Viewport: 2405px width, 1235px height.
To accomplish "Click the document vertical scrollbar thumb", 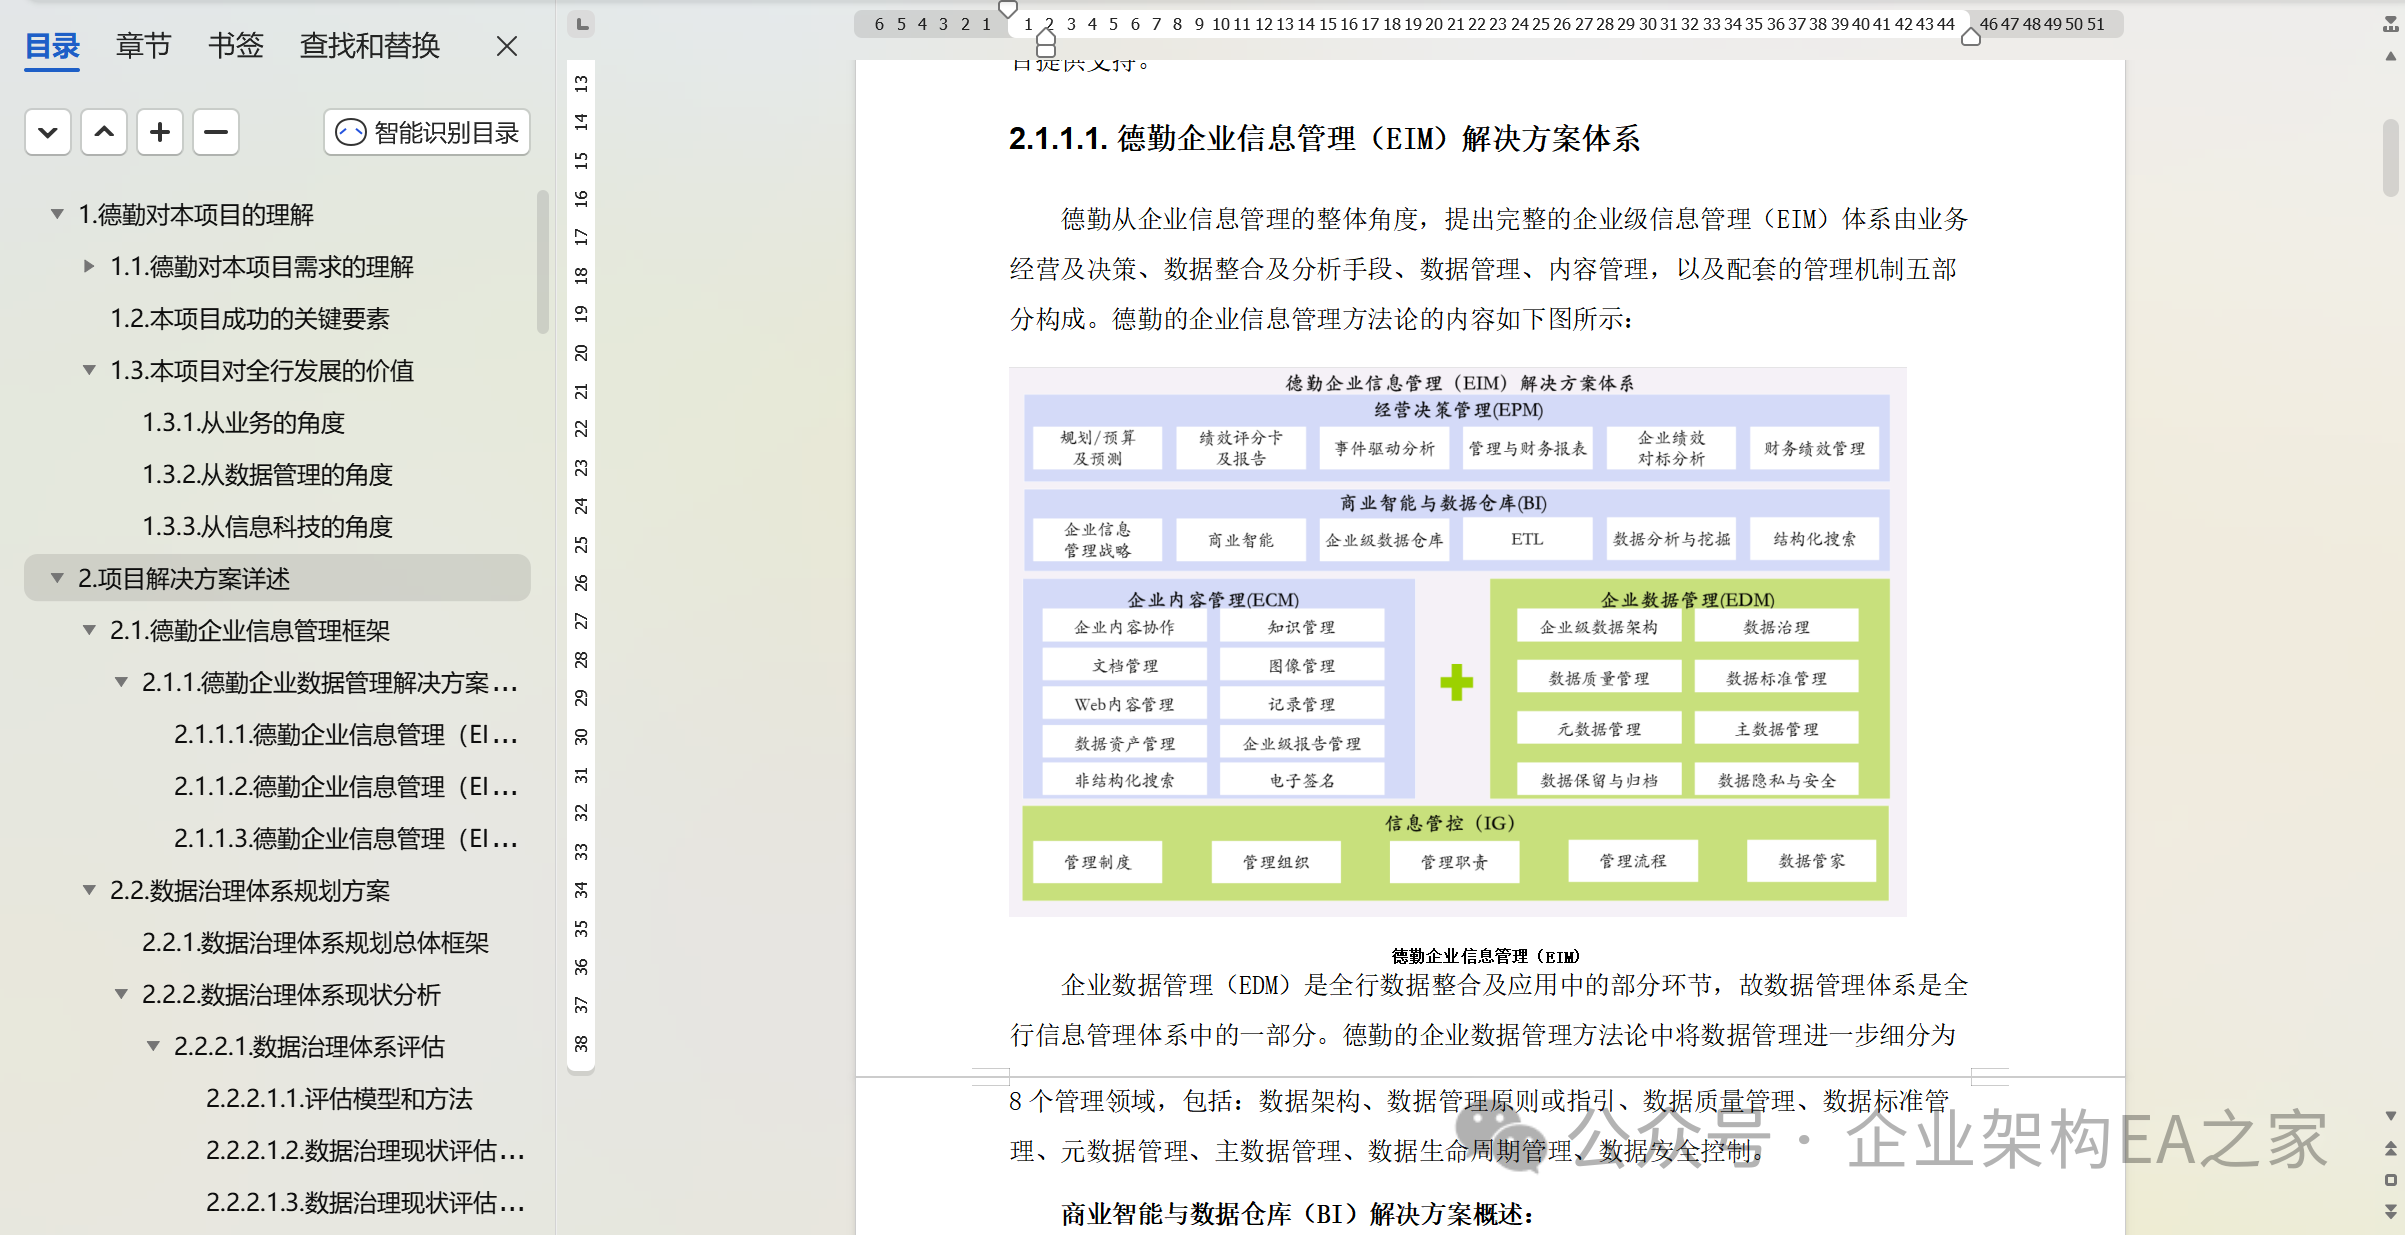I will [2390, 157].
